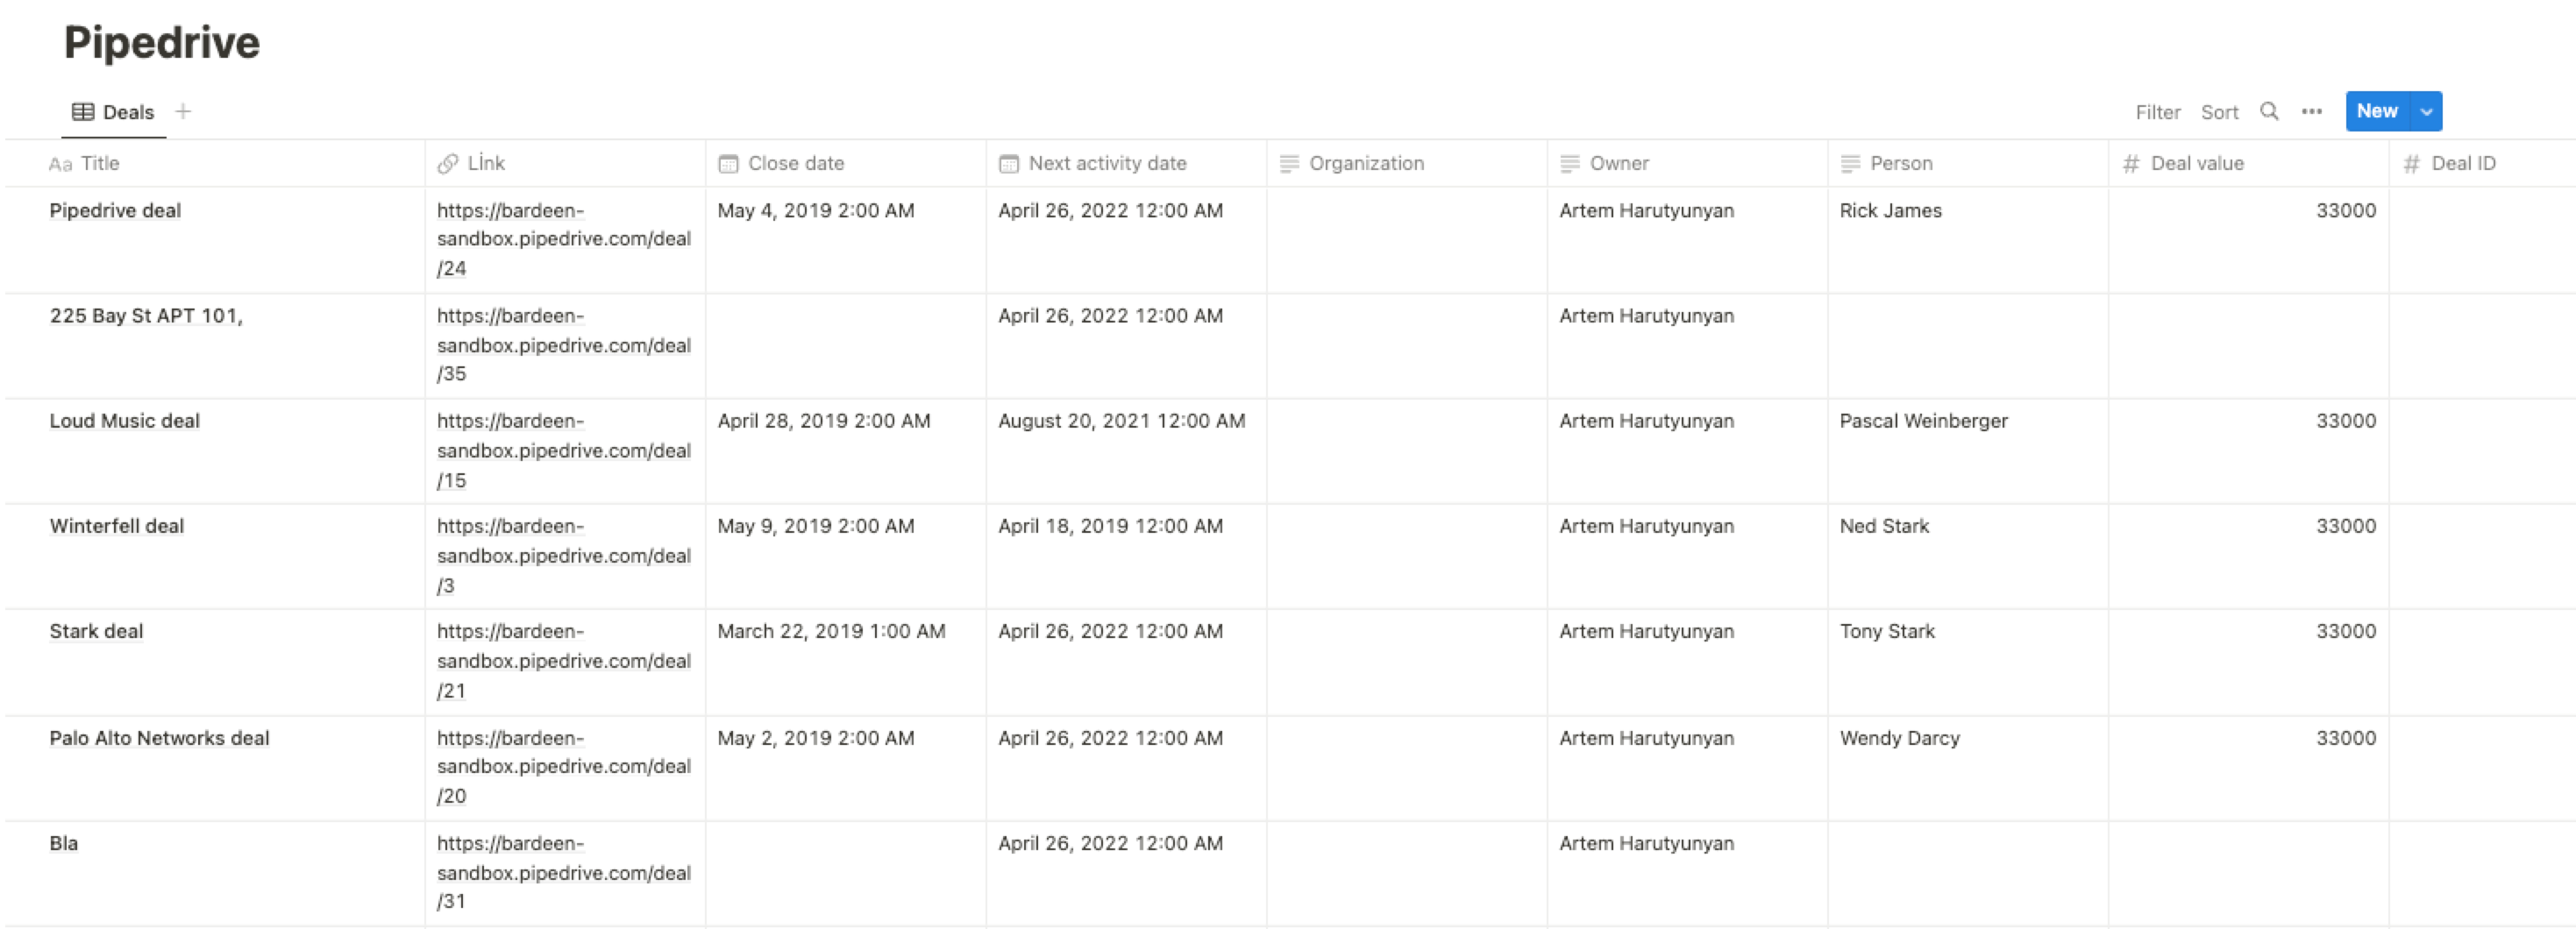Click the text icon in Owner header
The image size is (2576, 929).
(x=1570, y=163)
